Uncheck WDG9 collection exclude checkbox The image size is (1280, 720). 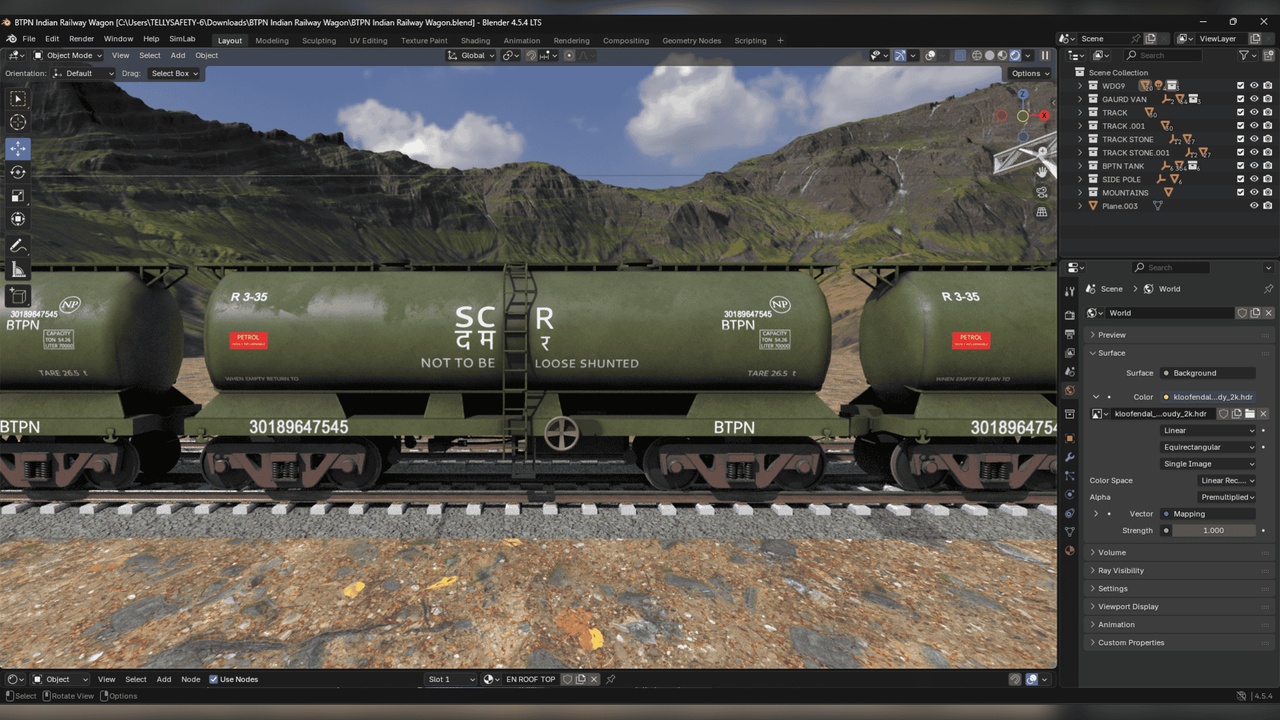[1240, 86]
